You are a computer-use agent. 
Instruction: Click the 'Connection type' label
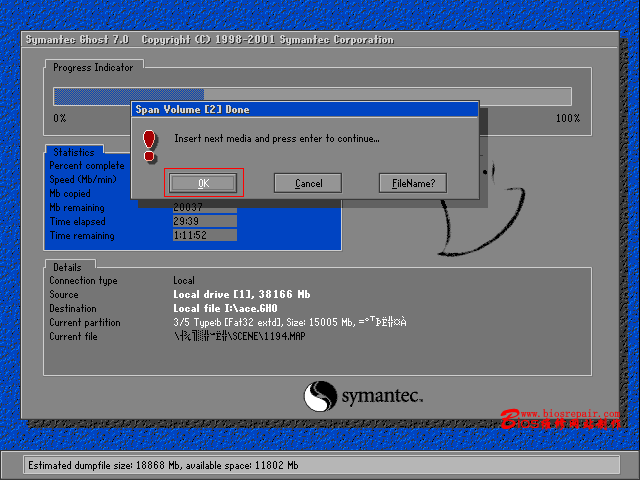point(83,280)
